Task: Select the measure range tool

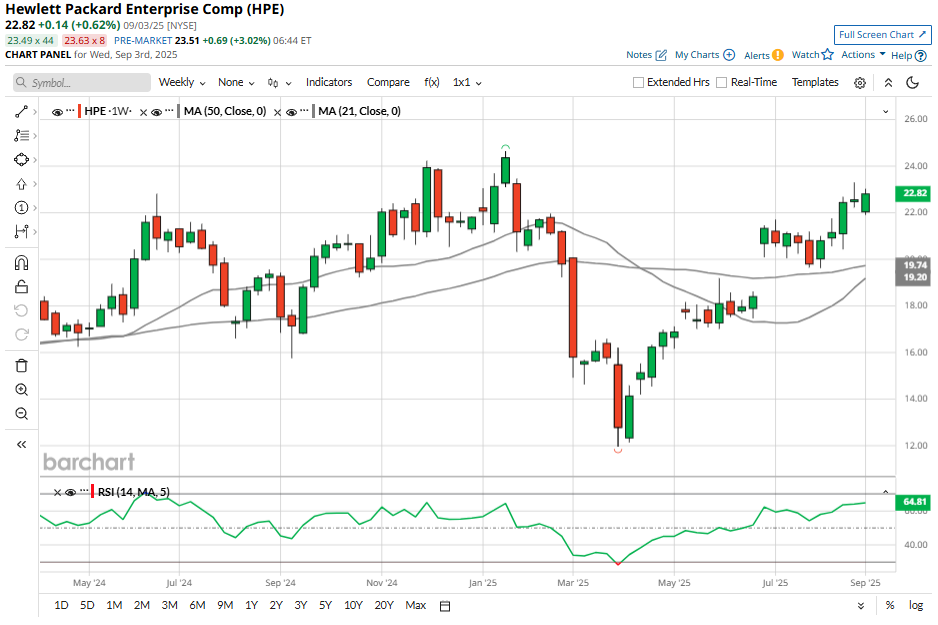Action: (x=22, y=231)
